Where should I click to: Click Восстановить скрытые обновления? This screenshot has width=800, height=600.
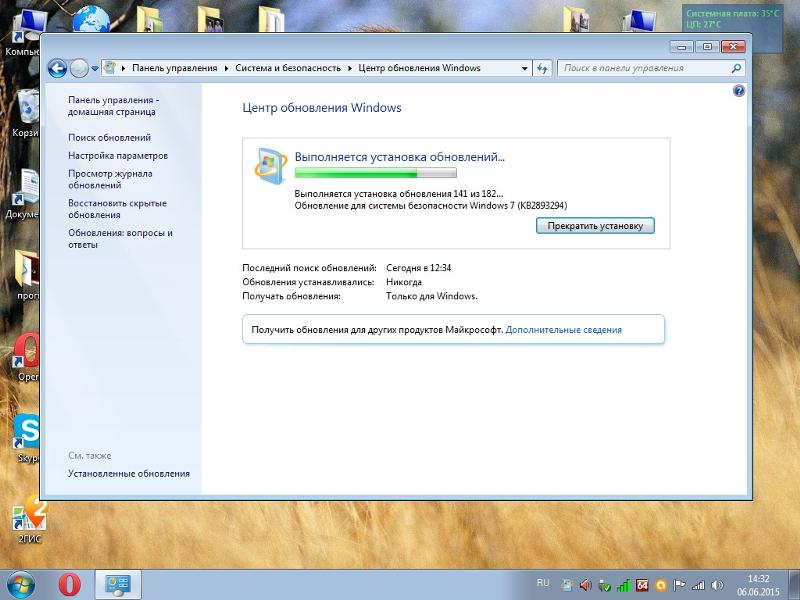pos(117,209)
